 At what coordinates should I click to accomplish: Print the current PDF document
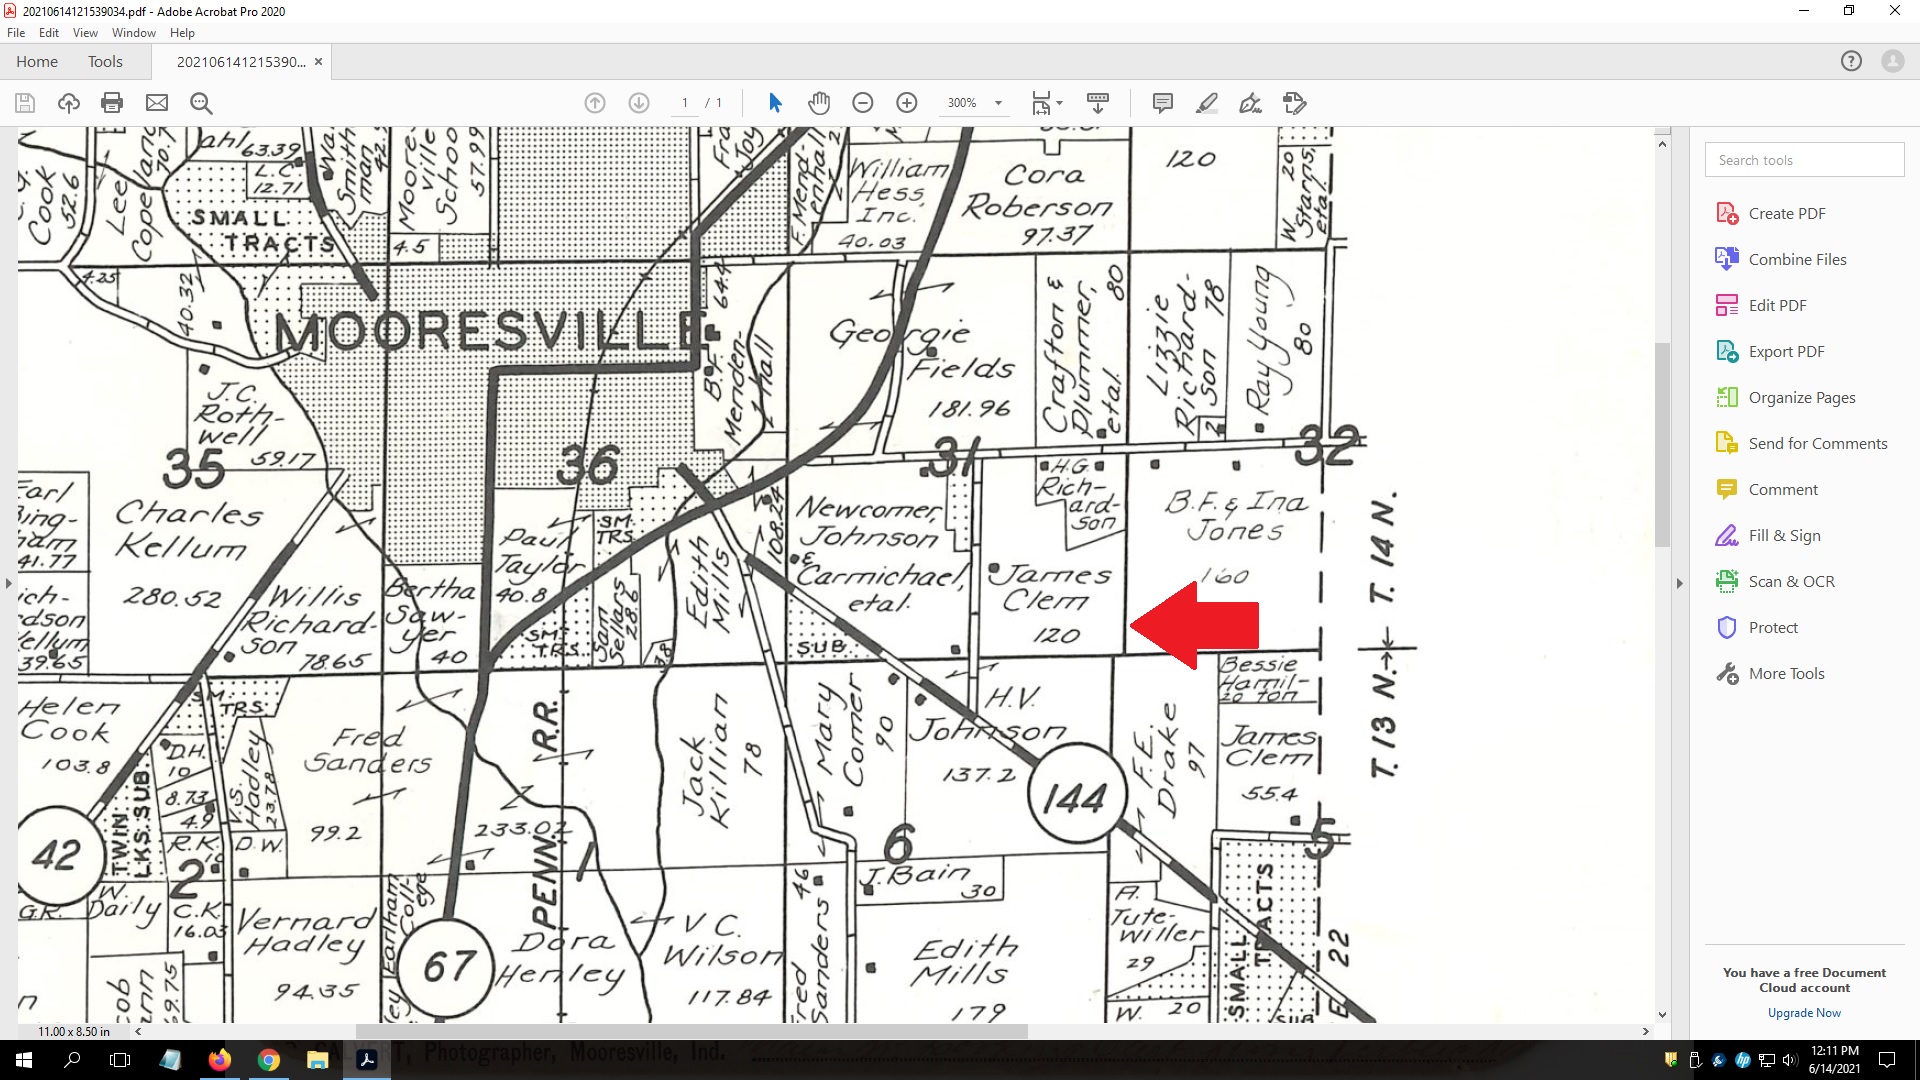point(112,102)
